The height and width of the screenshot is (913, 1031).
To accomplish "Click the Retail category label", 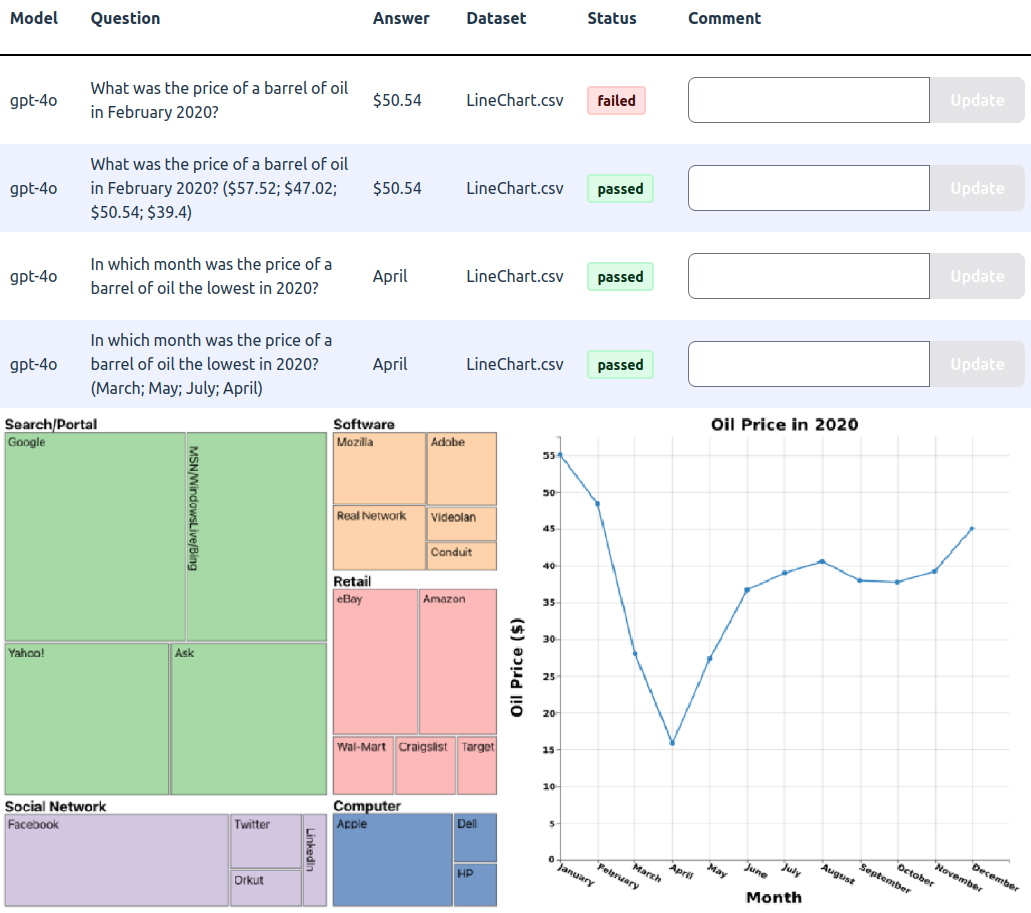I will click(x=352, y=581).
